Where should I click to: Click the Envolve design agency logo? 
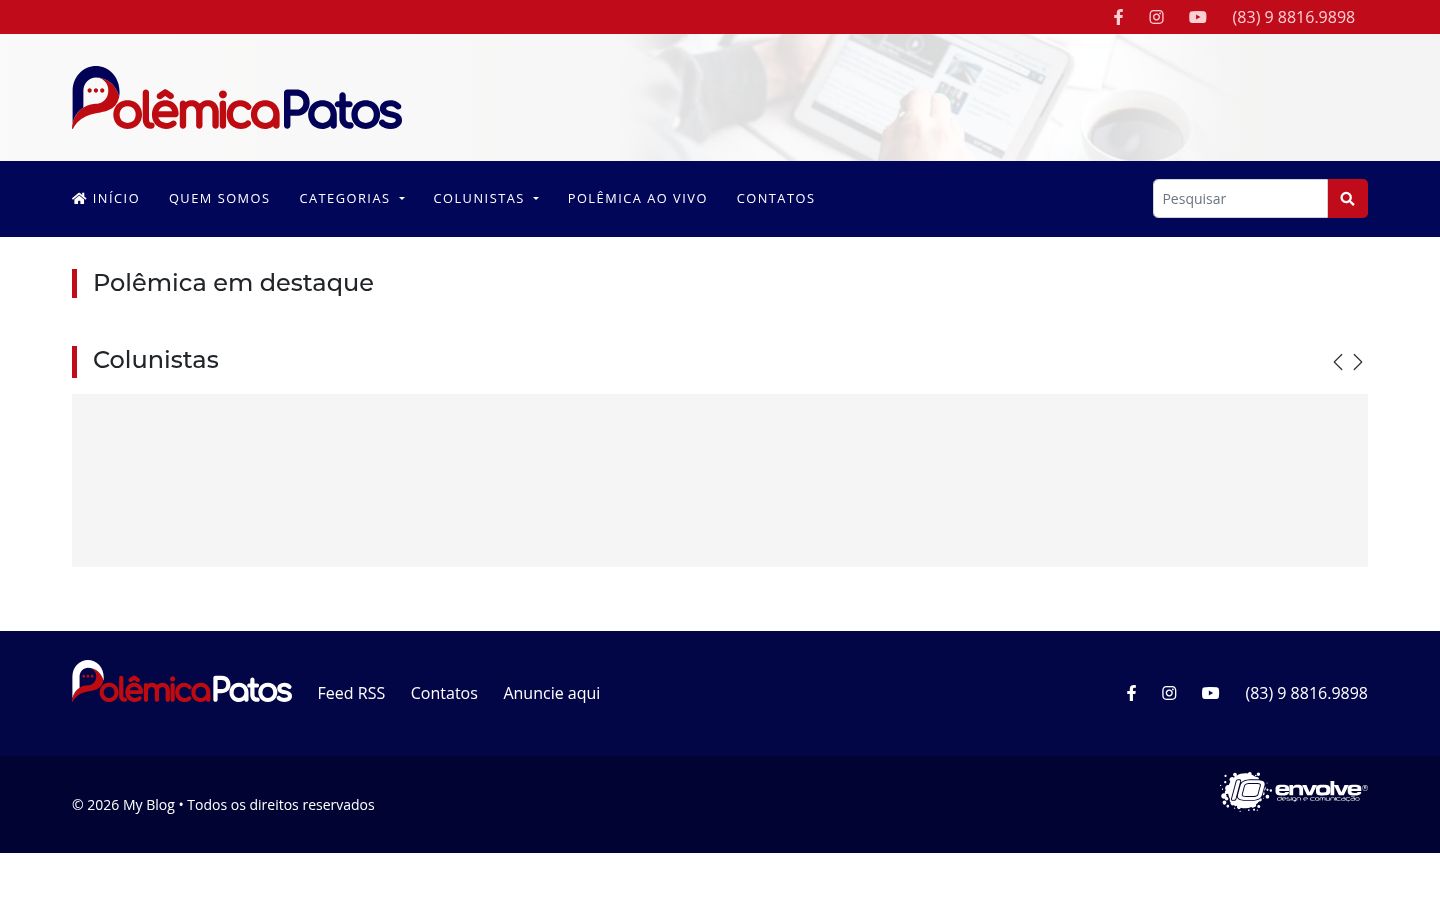[1294, 791]
